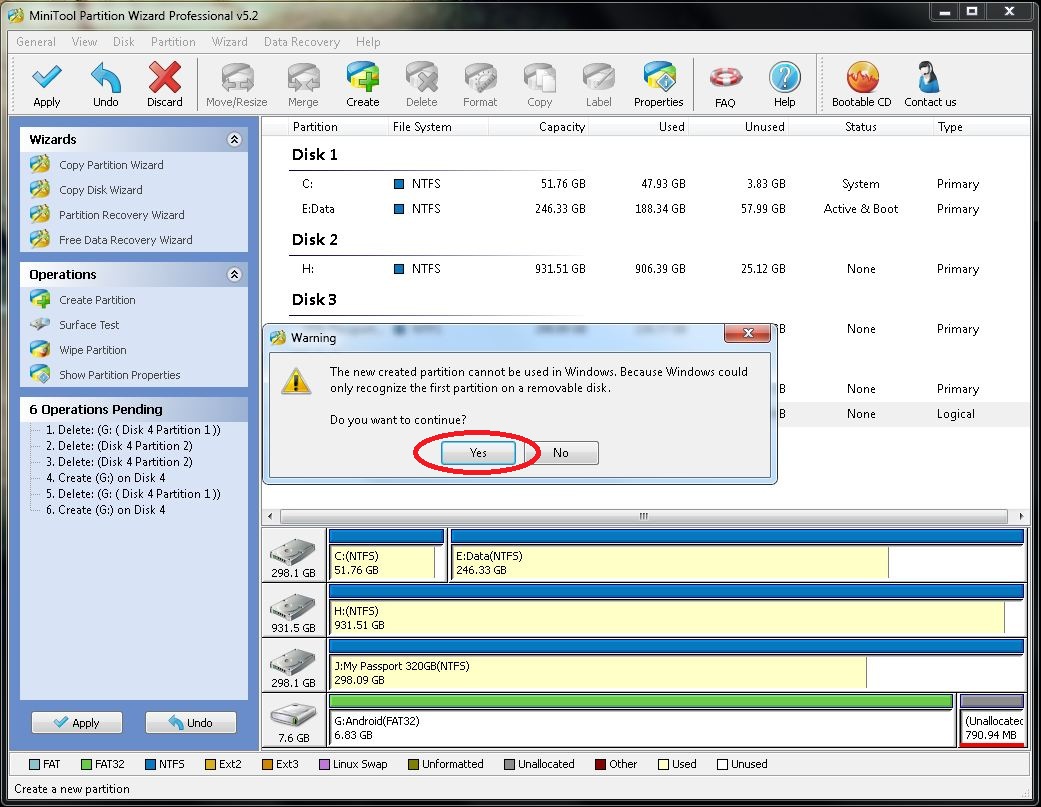Open the Disk menu
Viewport: 1041px width, 807px height.
[123, 42]
